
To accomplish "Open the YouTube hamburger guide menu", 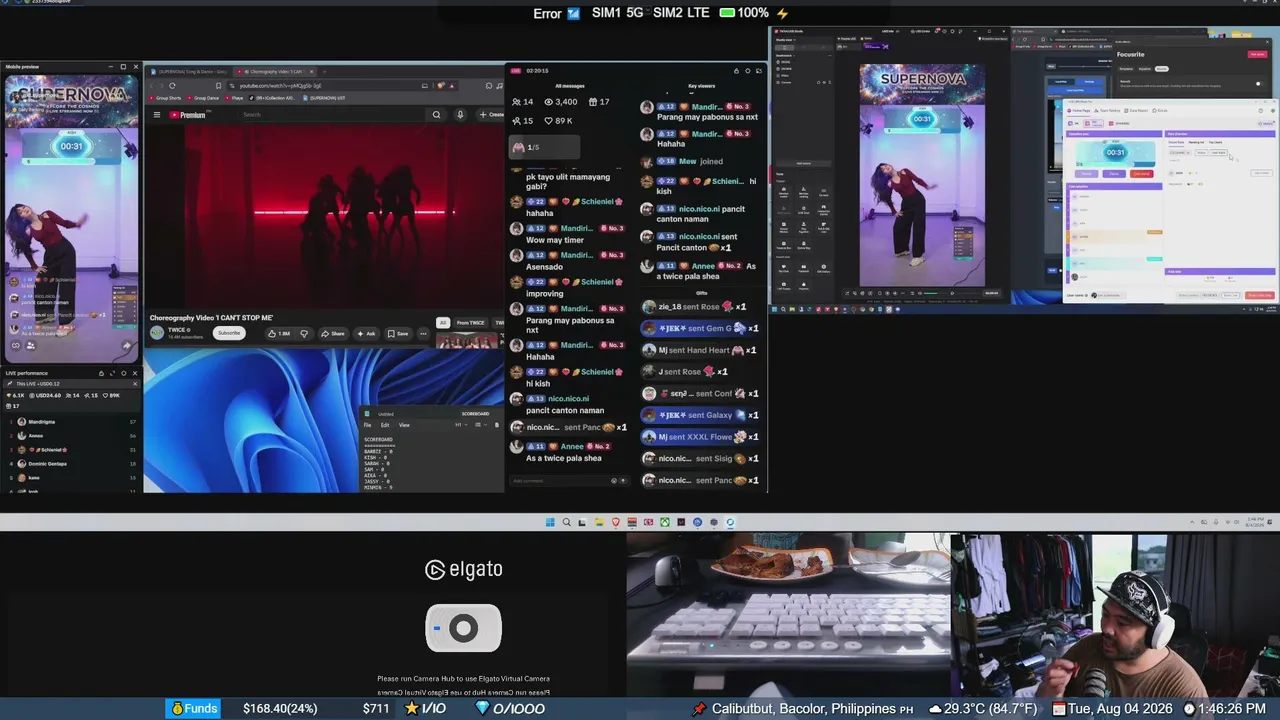I will [x=157, y=115].
